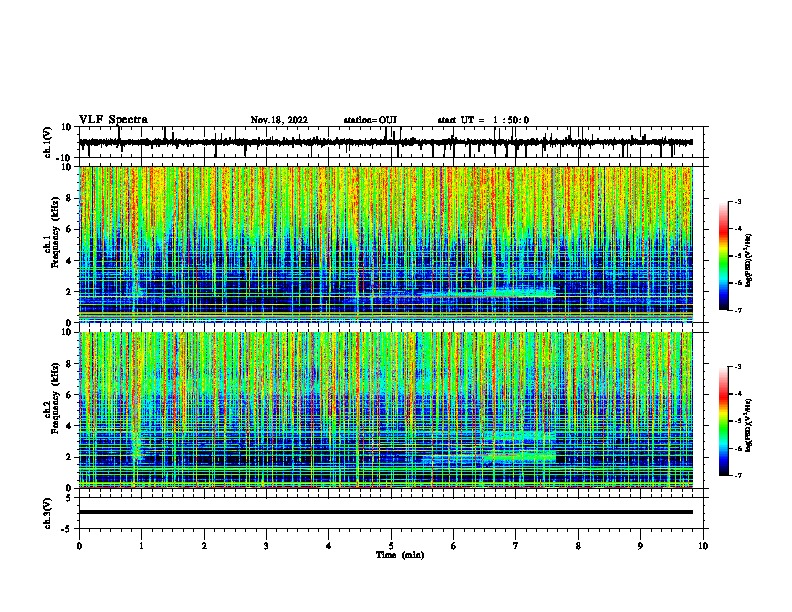Screen dimensions: 792x612
Task: Click the "VLF Spectra" title text
Action: [113, 120]
